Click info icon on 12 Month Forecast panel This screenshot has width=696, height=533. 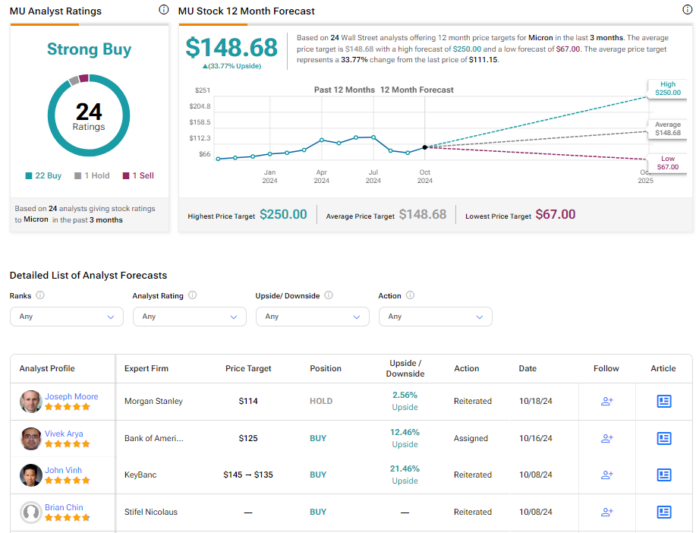pos(685,10)
